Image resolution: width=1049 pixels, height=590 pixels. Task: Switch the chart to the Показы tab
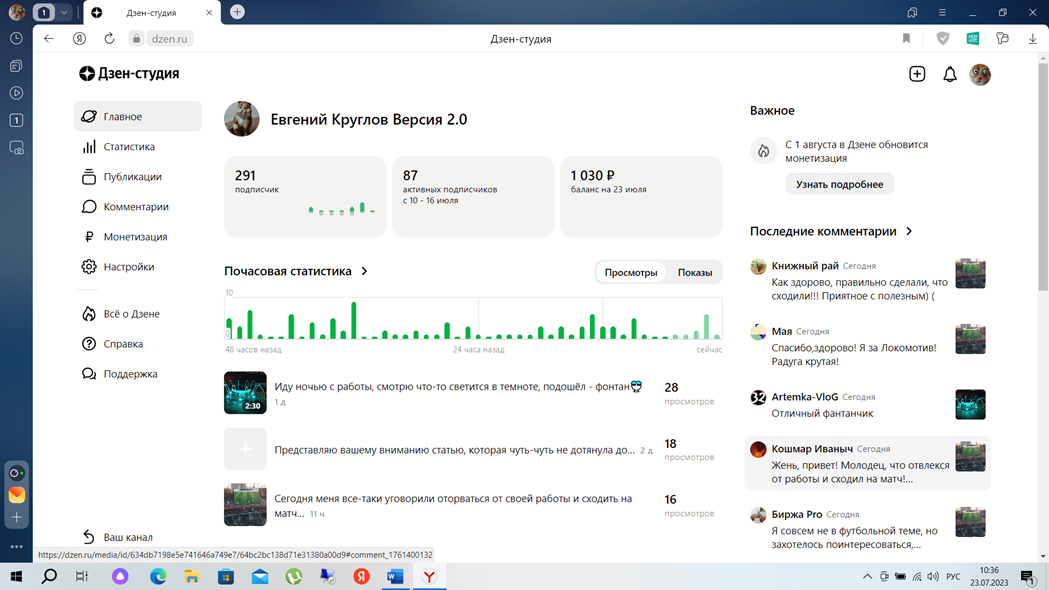695,272
